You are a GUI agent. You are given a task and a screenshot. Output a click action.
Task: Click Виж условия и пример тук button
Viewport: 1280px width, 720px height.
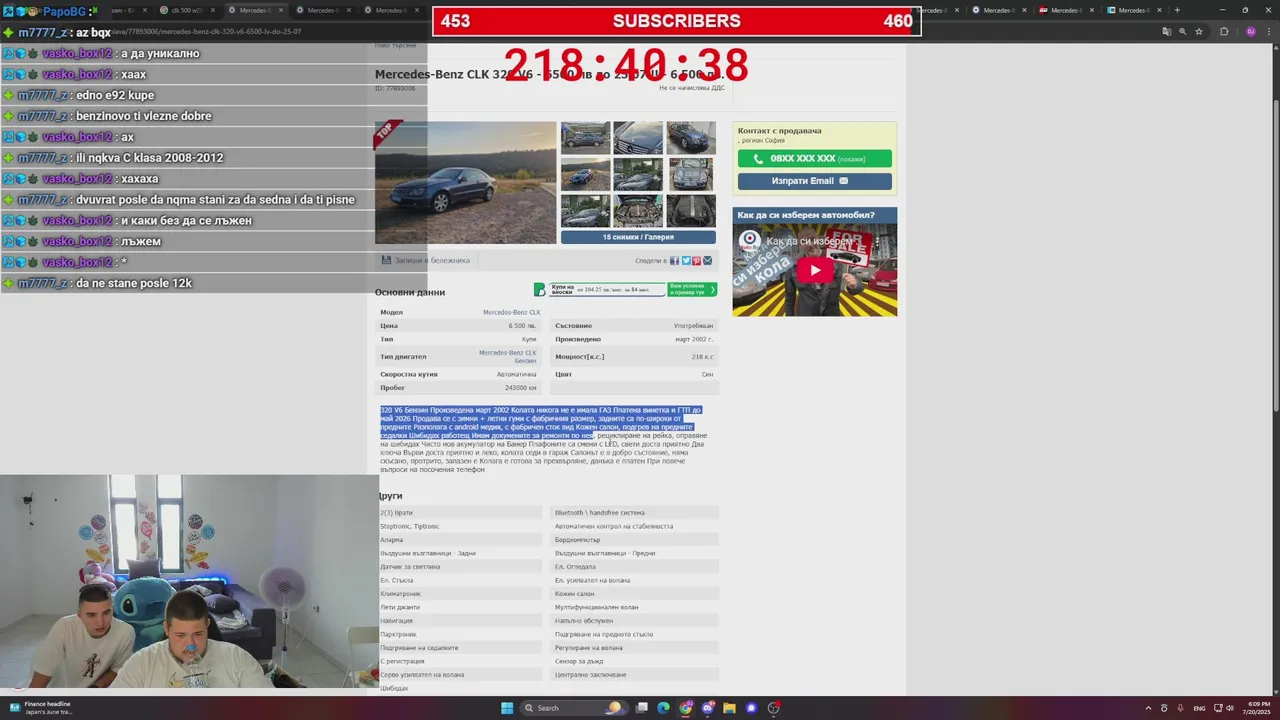692,289
